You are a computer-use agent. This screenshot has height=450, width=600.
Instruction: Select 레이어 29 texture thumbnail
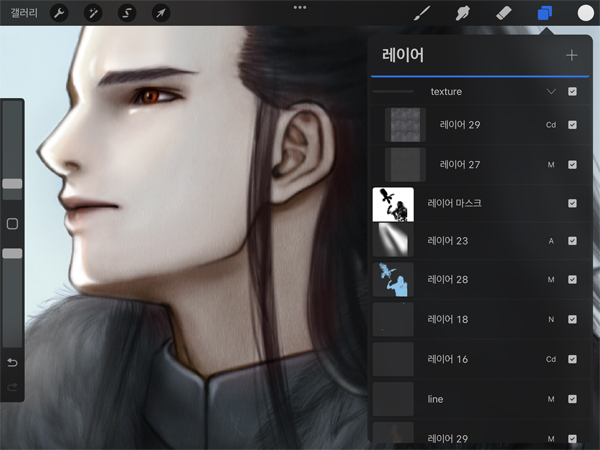coord(405,125)
